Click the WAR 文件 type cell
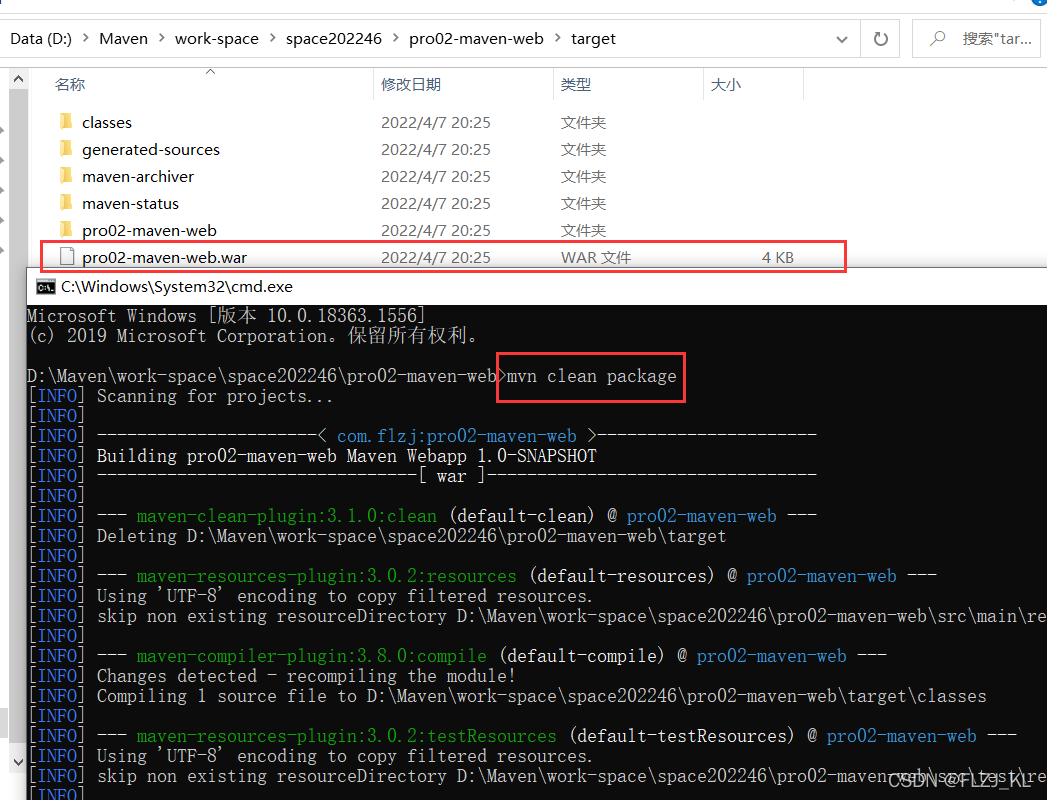The height and width of the screenshot is (800, 1047). [596, 257]
